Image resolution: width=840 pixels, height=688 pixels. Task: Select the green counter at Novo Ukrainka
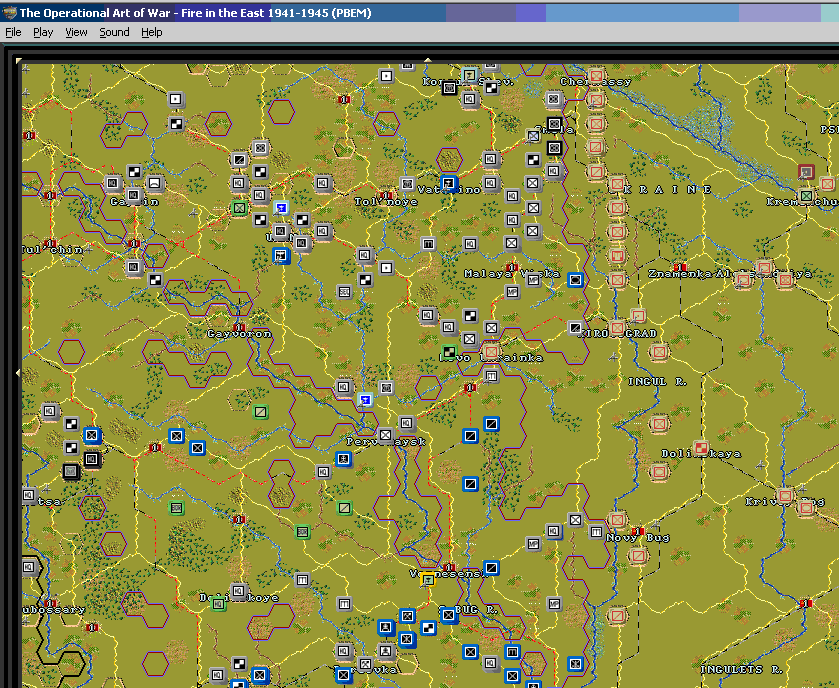[x=449, y=352]
